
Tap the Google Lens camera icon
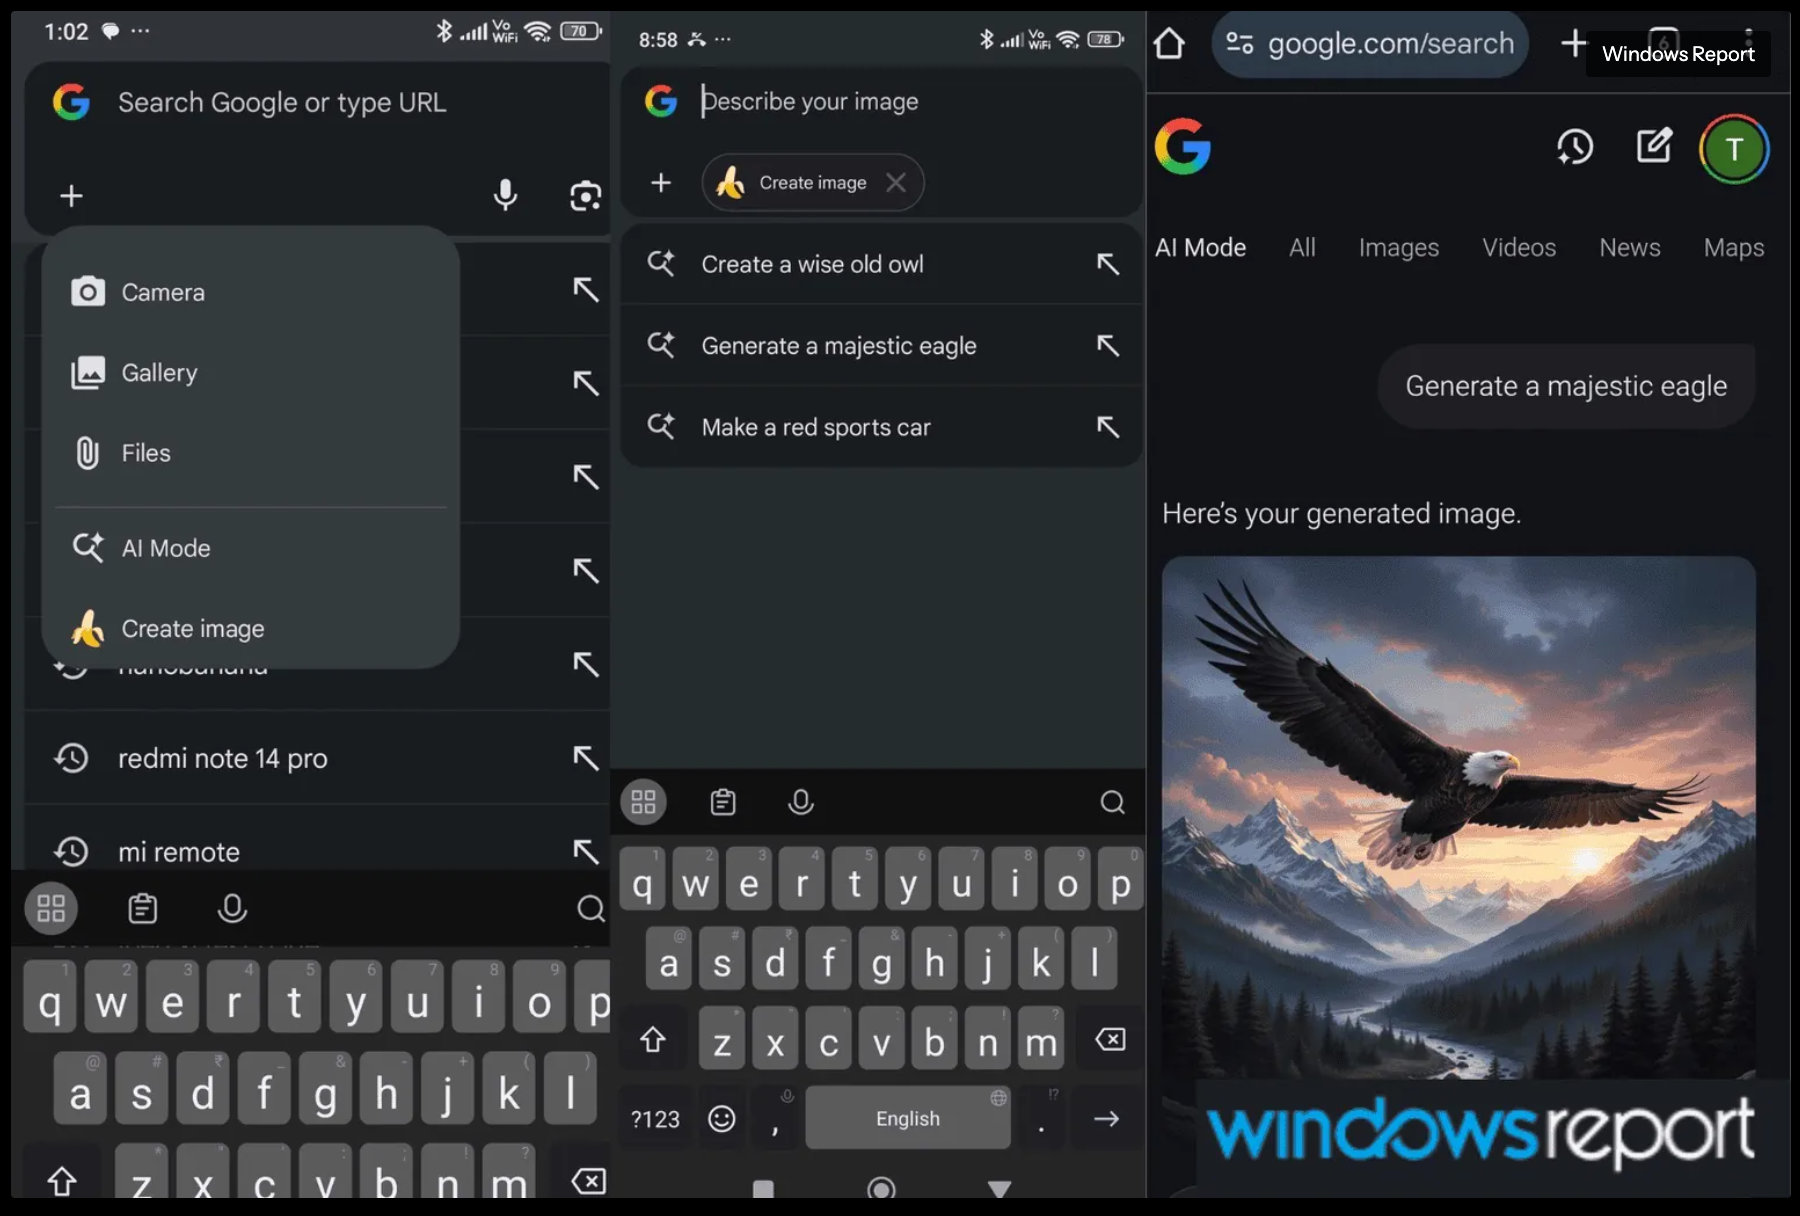[585, 196]
